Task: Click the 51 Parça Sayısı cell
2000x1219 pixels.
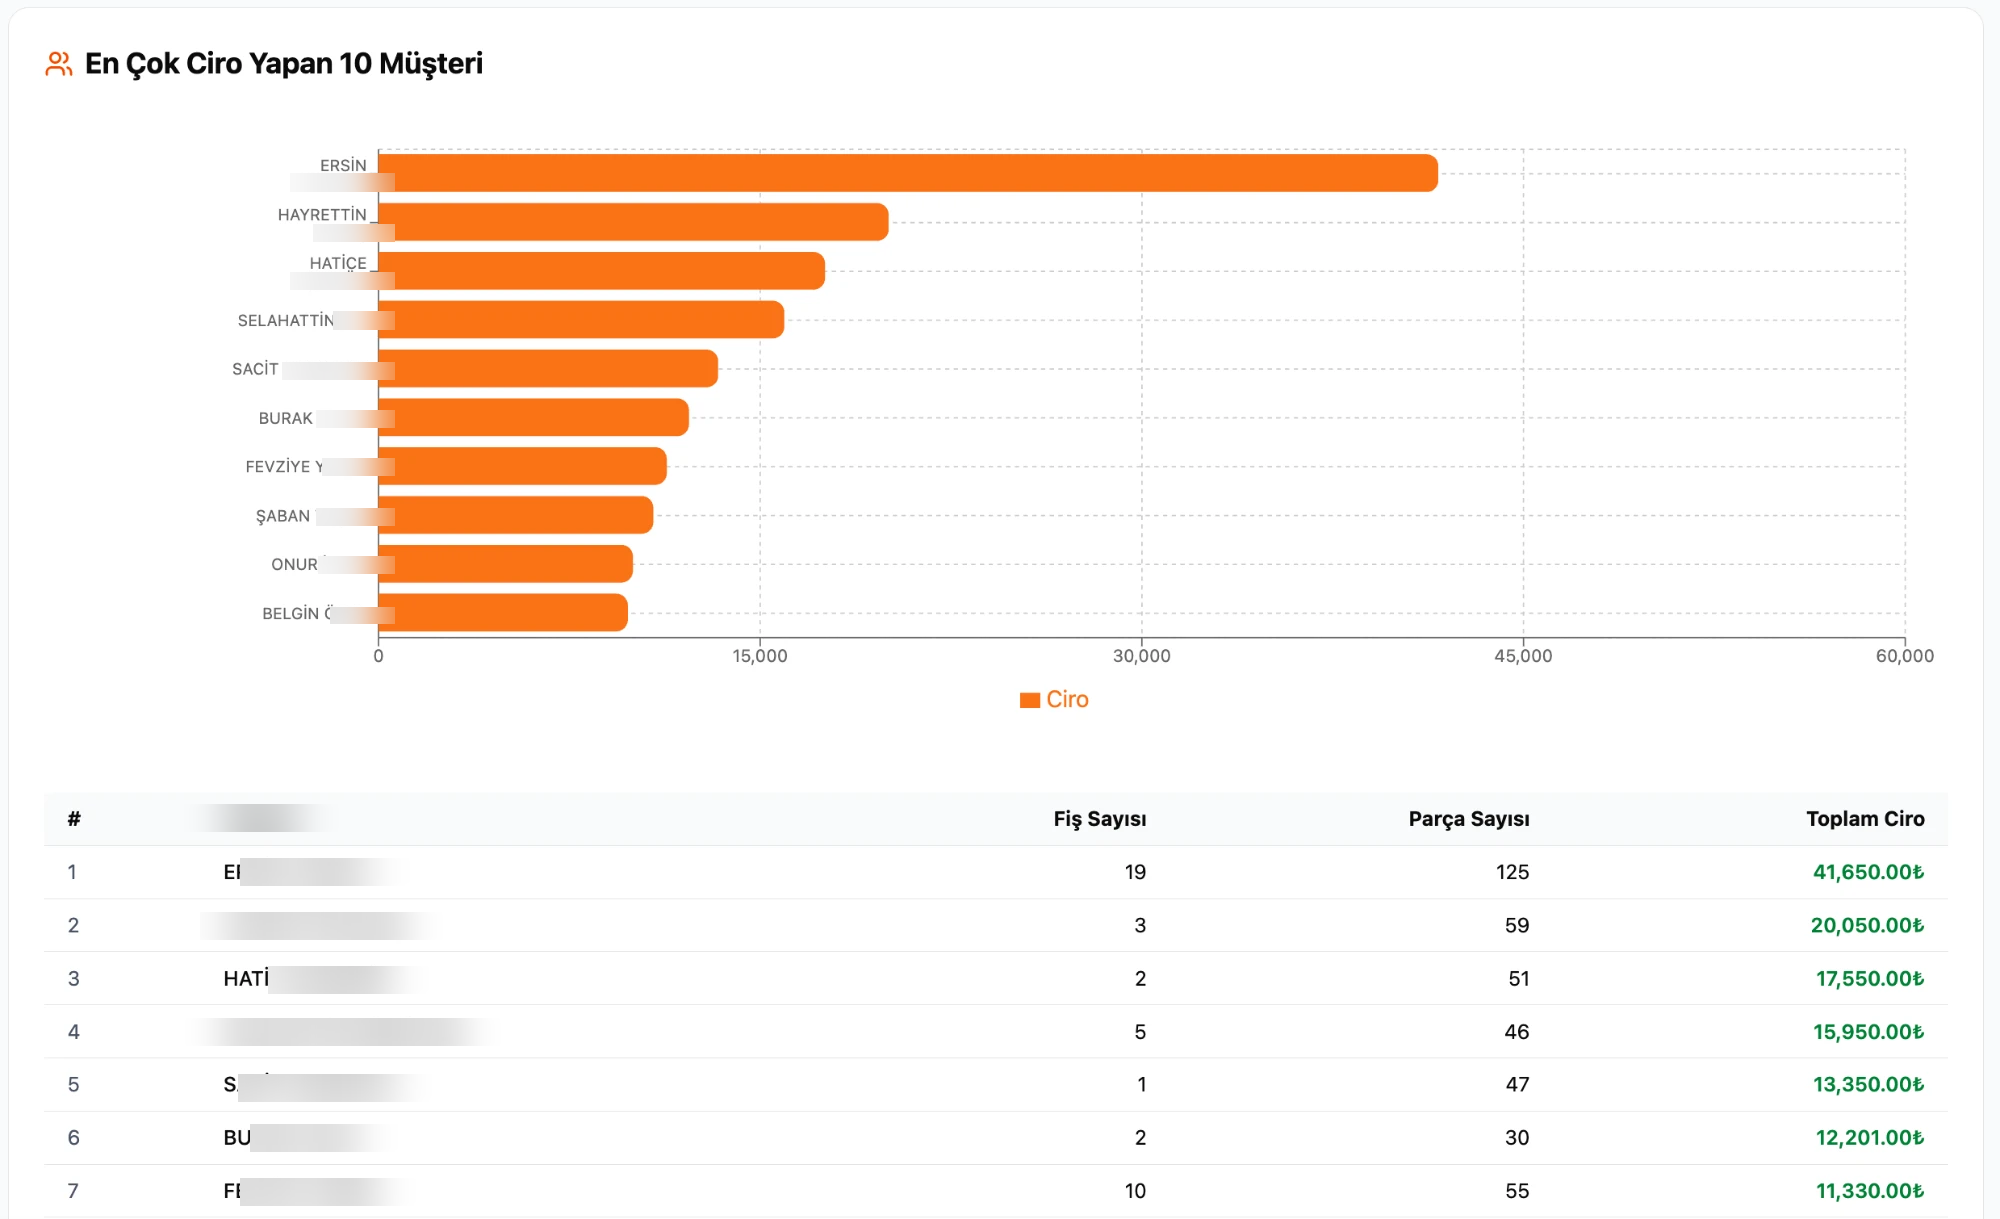Action: [x=1518, y=978]
